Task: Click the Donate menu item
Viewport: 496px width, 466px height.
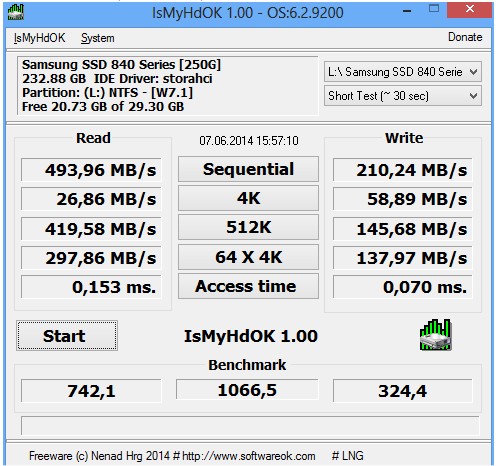Action: (465, 37)
